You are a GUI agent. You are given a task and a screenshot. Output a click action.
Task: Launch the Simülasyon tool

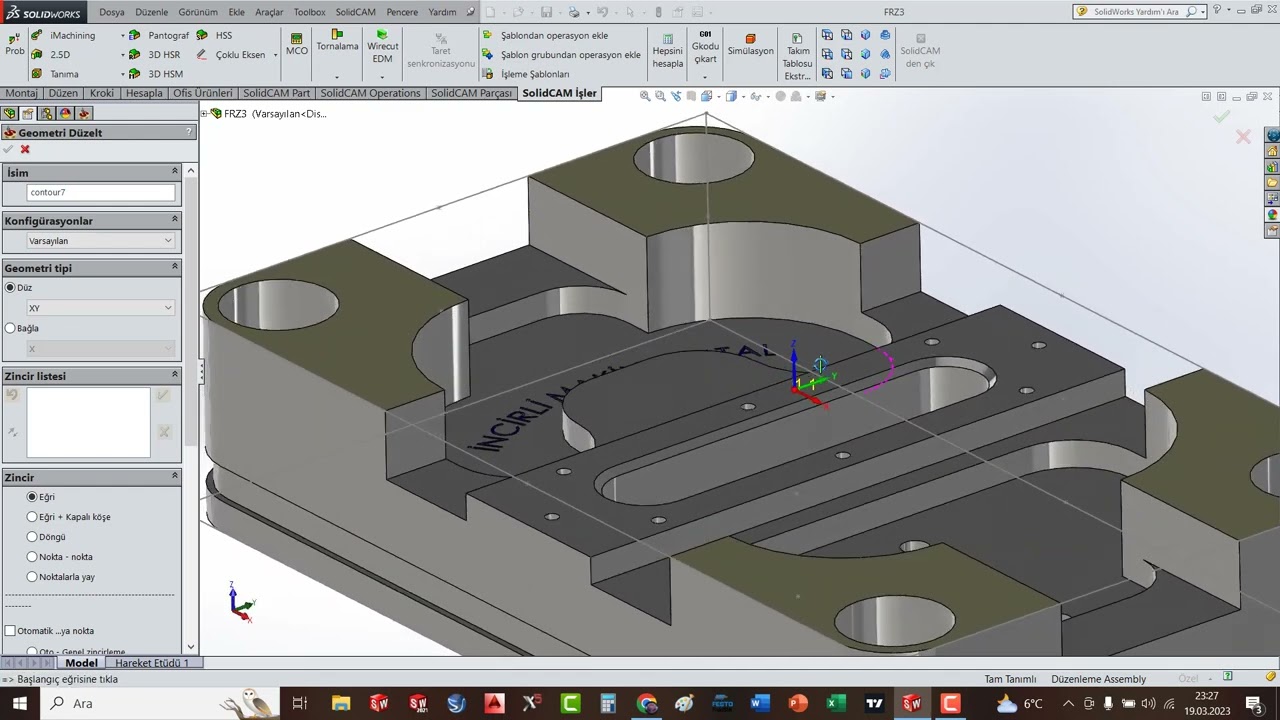pyautogui.click(x=750, y=44)
